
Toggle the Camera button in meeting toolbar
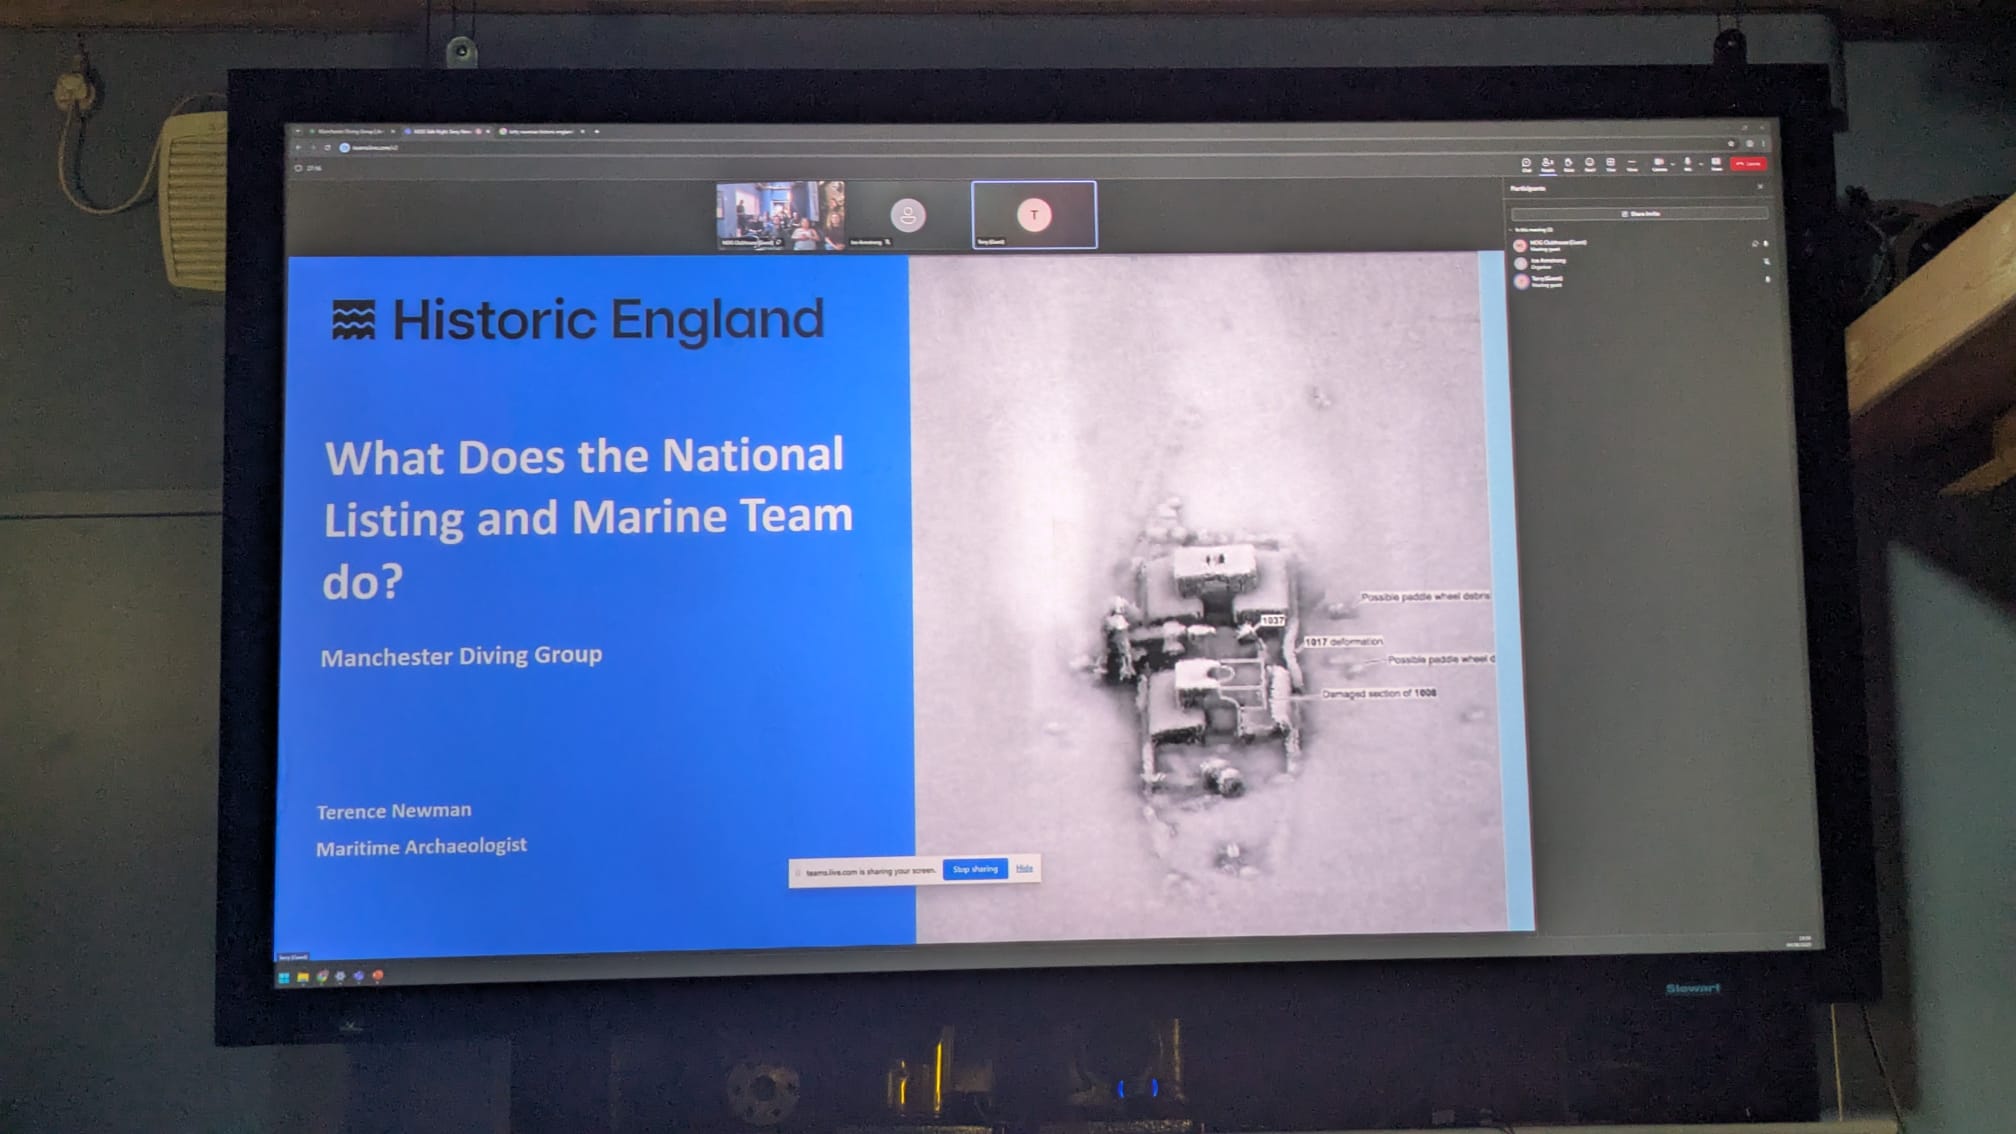[x=1658, y=164]
